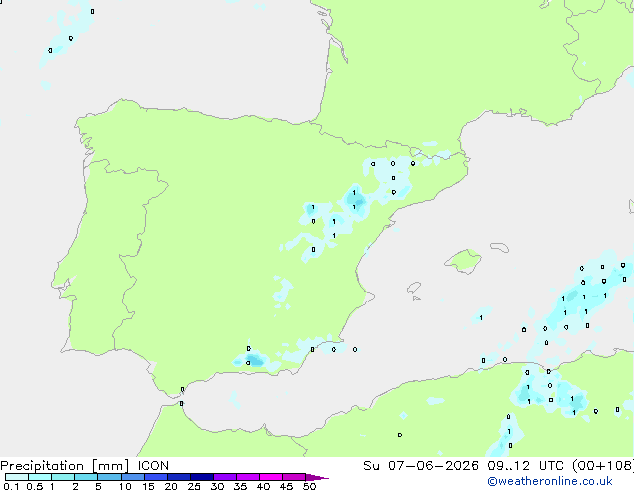This screenshot has height=490, width=634.
Task: Click the 20–25 mm dark blue legend swatch
Action: point(179,477)
